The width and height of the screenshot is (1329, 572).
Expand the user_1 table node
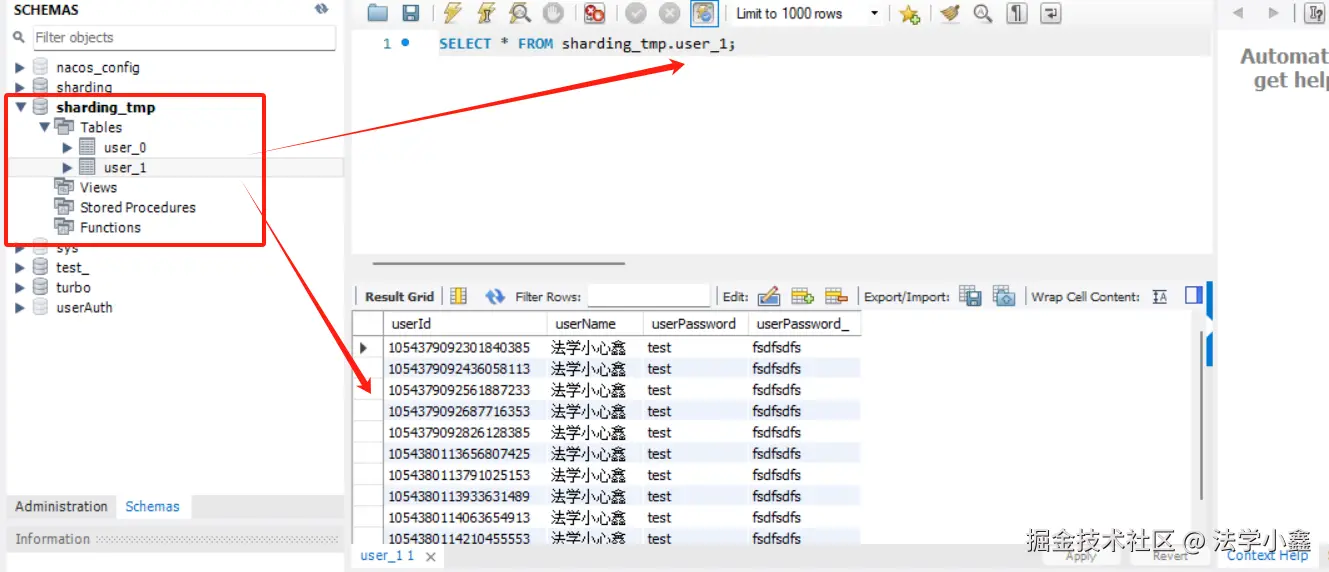(67, 167)
